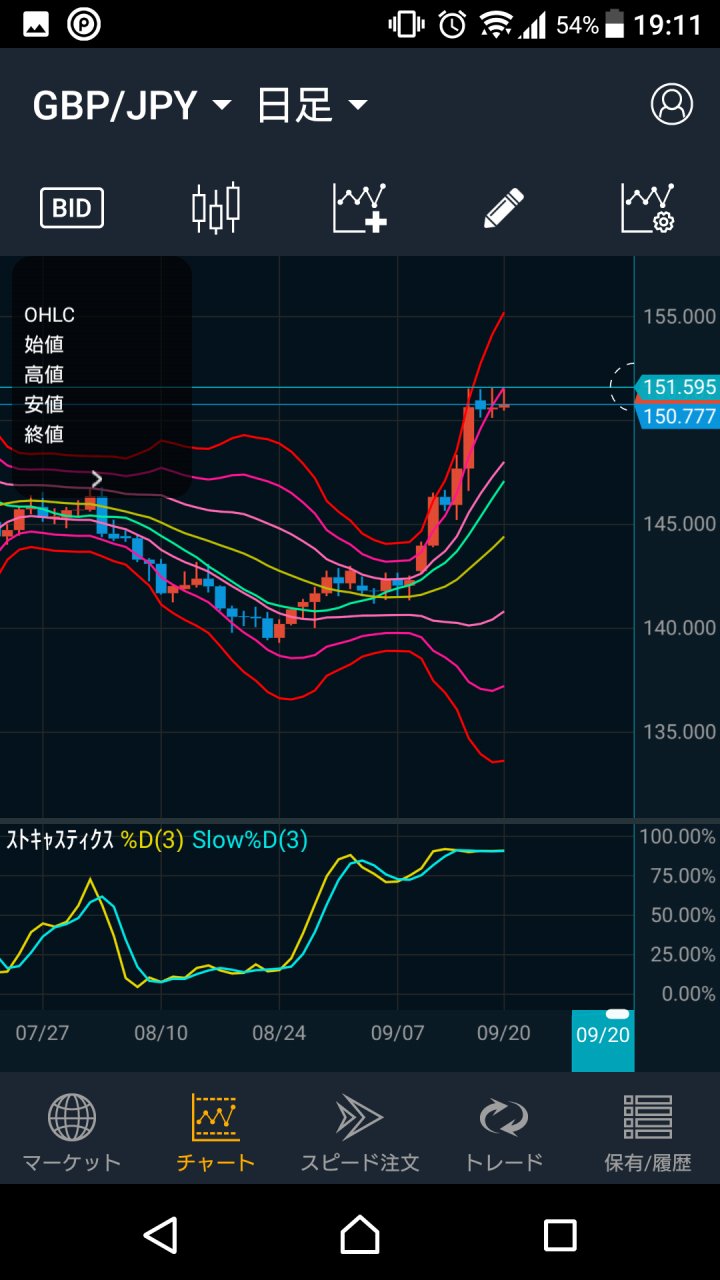Tap the vibrate mode status icon

(x=406, y=25)
